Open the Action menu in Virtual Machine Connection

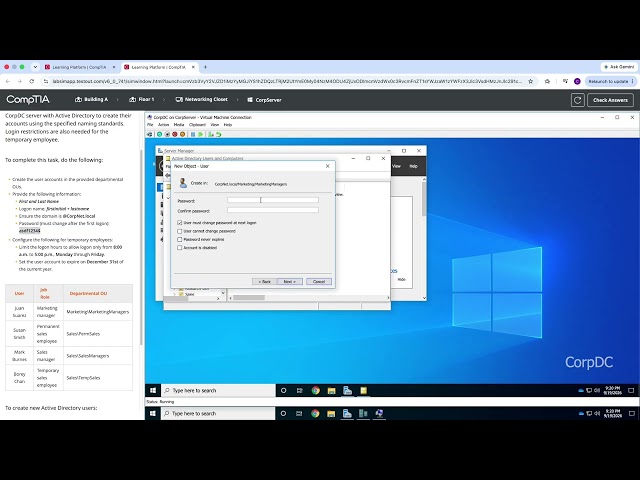163,125
